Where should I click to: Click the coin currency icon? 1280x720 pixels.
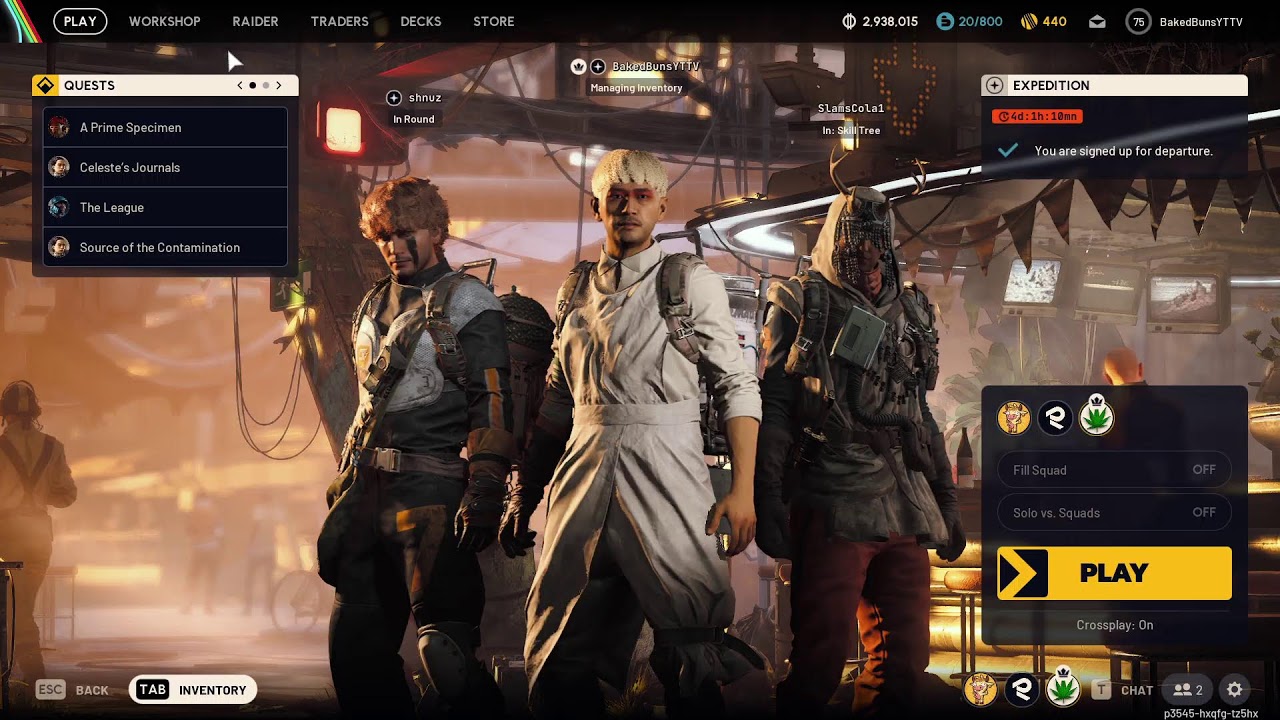click(x=850, y=21)
